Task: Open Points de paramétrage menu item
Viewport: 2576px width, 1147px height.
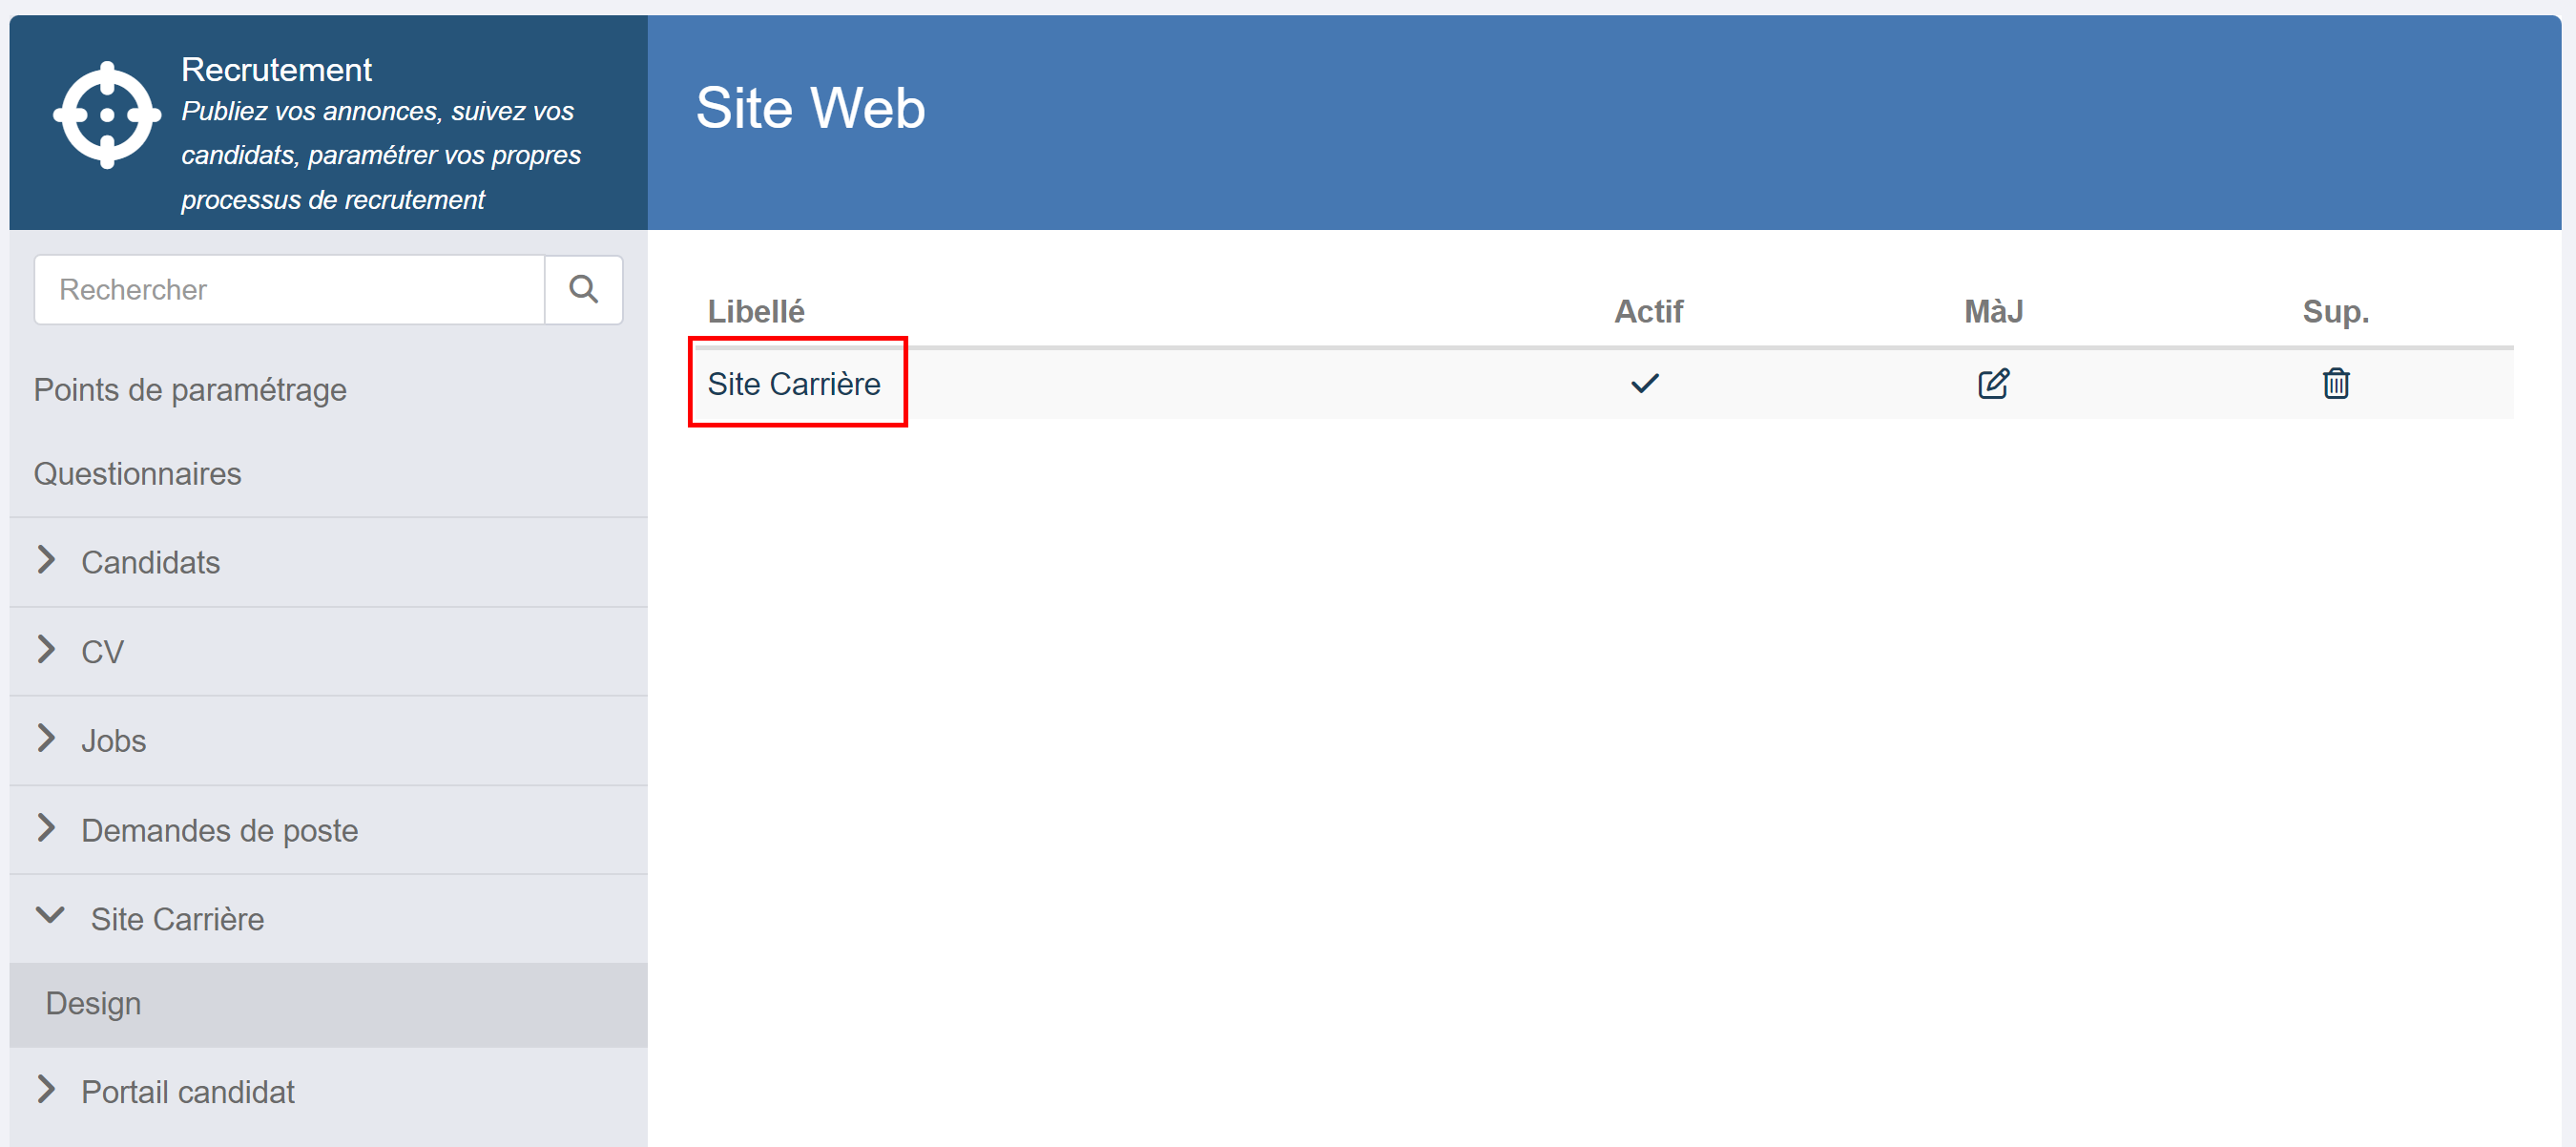Action: 190,390
